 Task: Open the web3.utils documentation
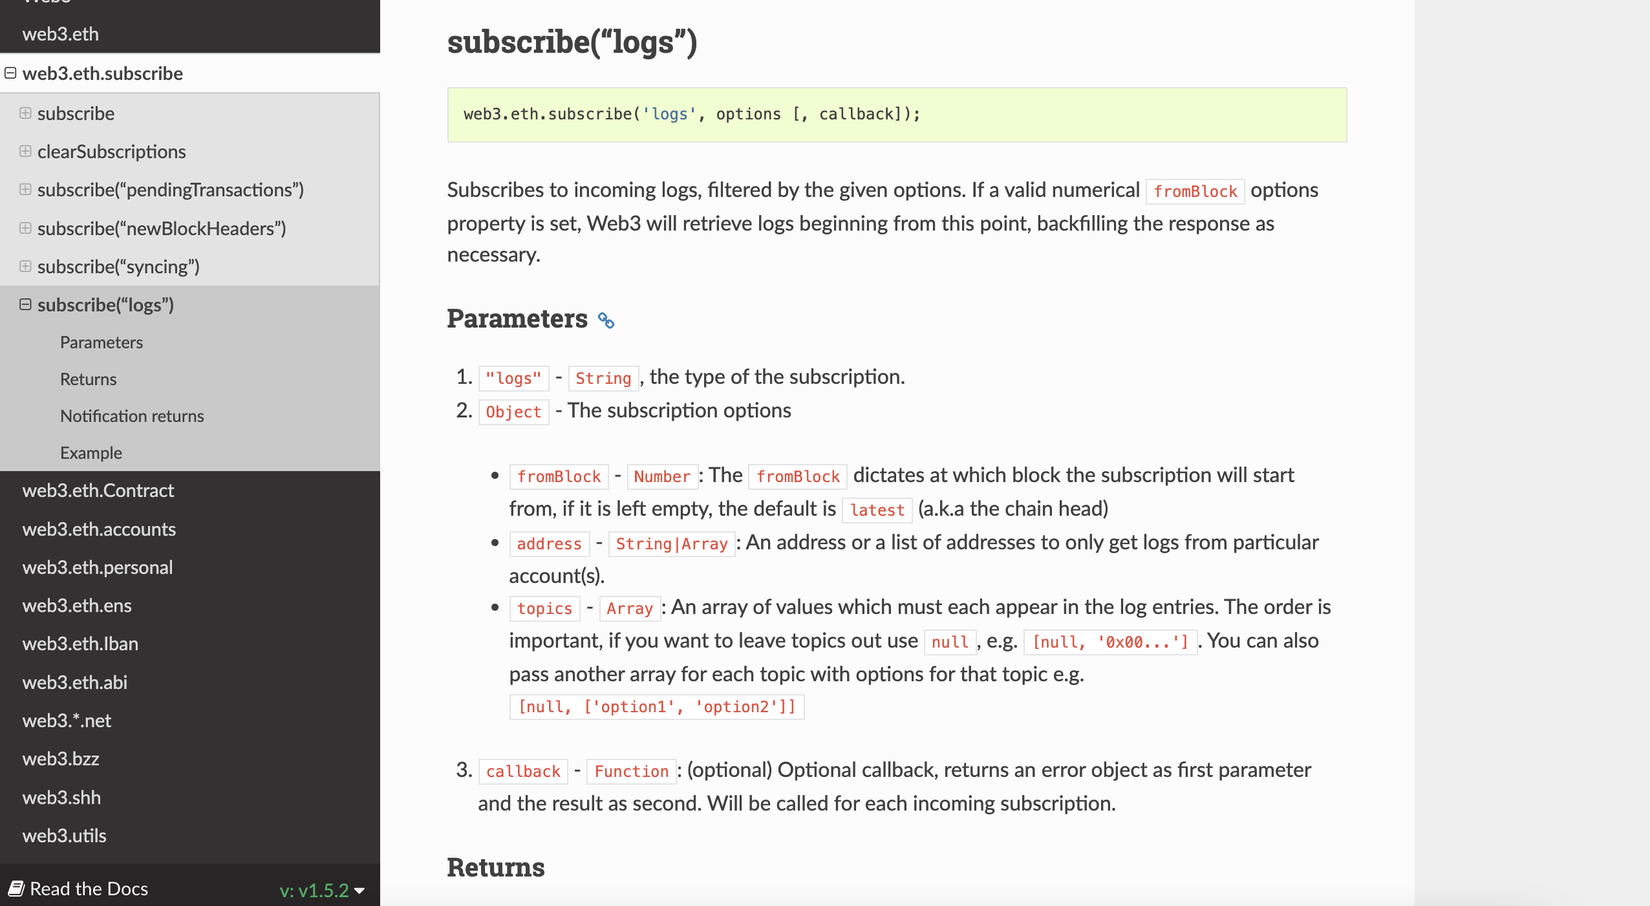coord(64,835)
